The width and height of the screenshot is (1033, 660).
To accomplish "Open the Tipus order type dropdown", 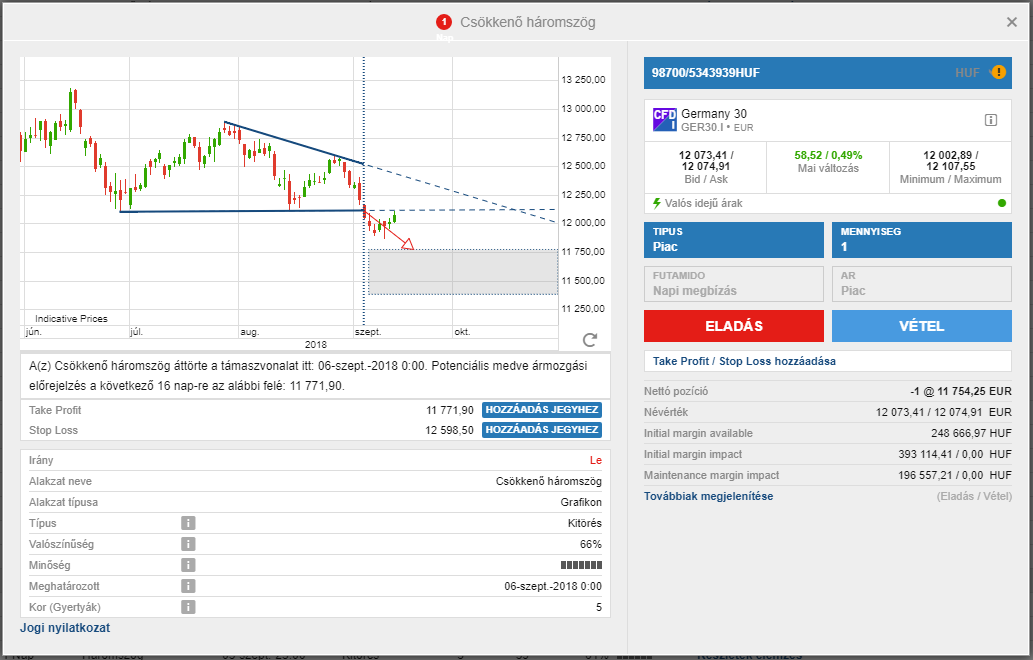I will (x=733, y=239).
